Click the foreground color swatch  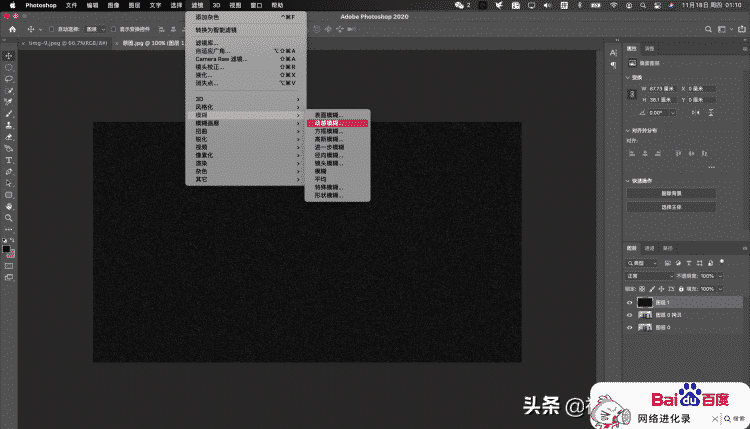(x=6, y=249)
